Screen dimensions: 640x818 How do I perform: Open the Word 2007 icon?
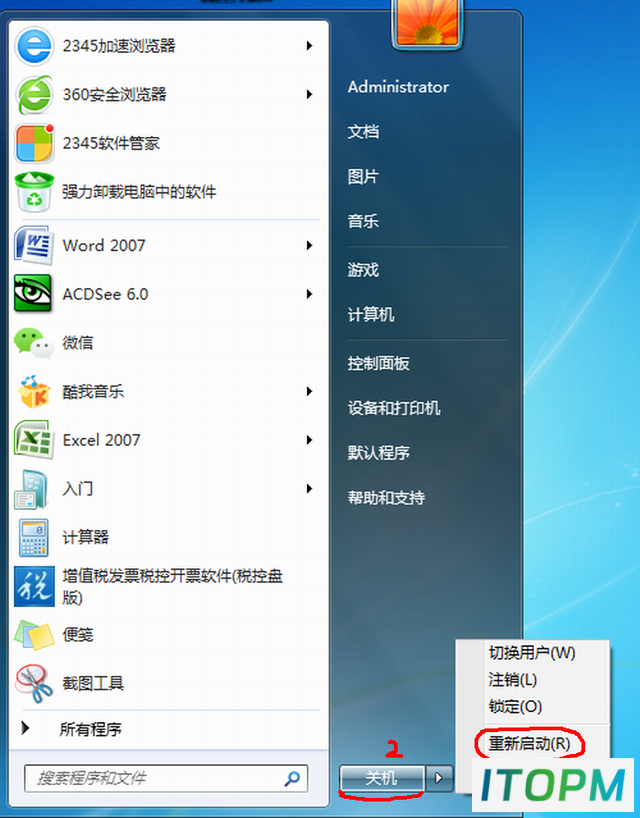34,245
